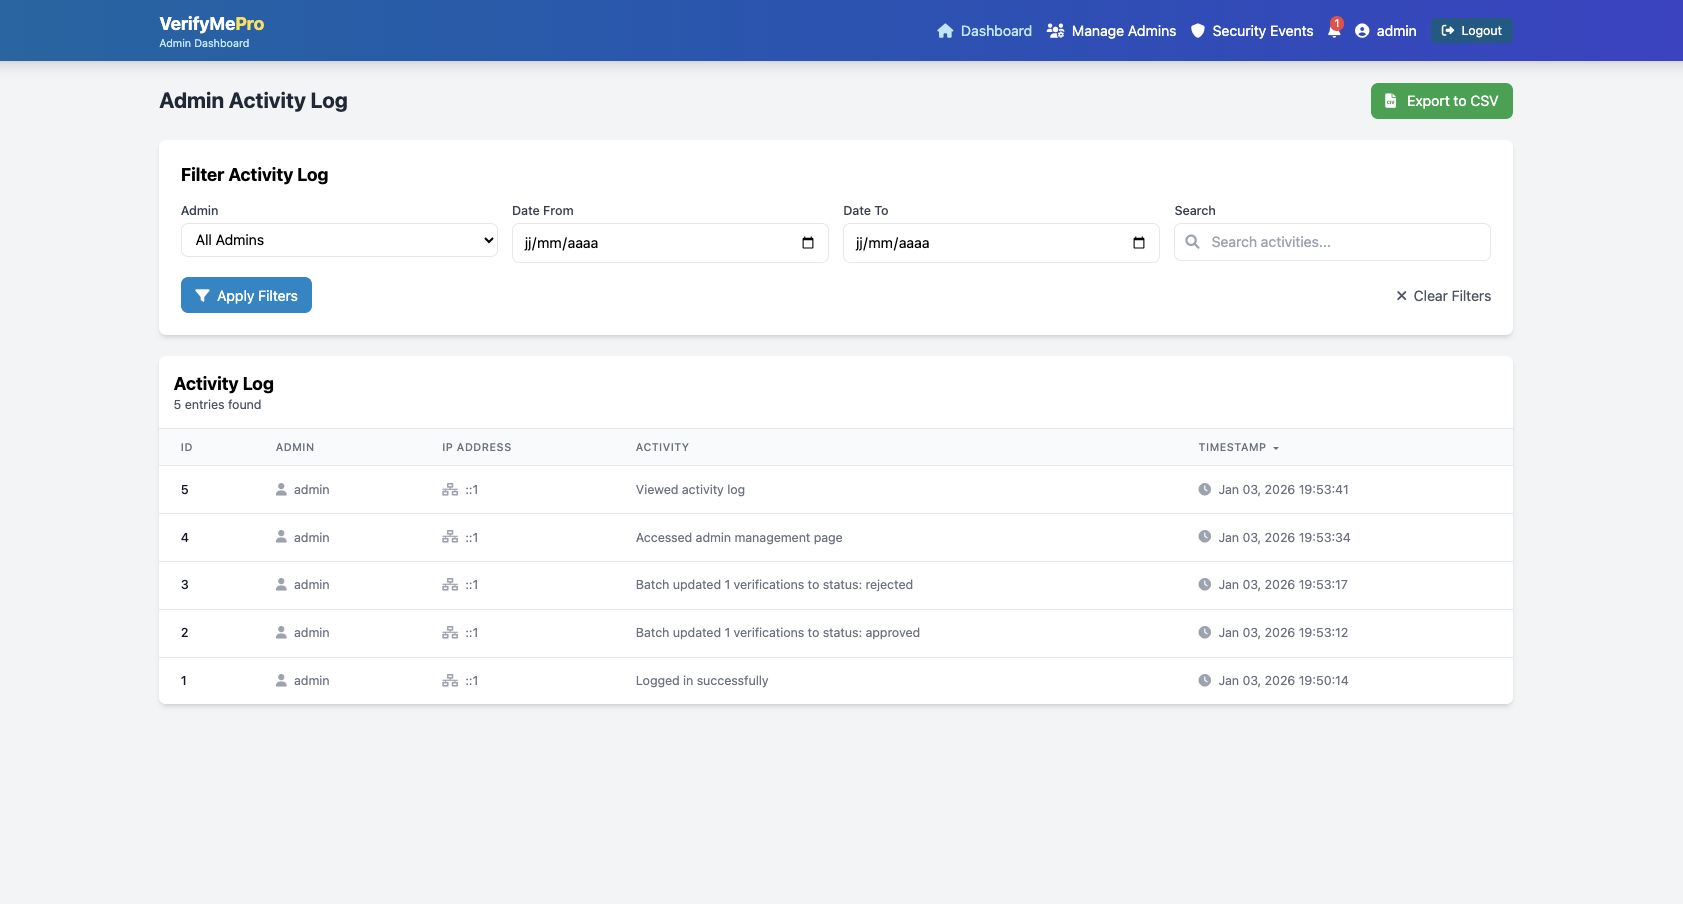Open the Security Events menu item
This screenshot has height=904, width=1683.
1261,31
